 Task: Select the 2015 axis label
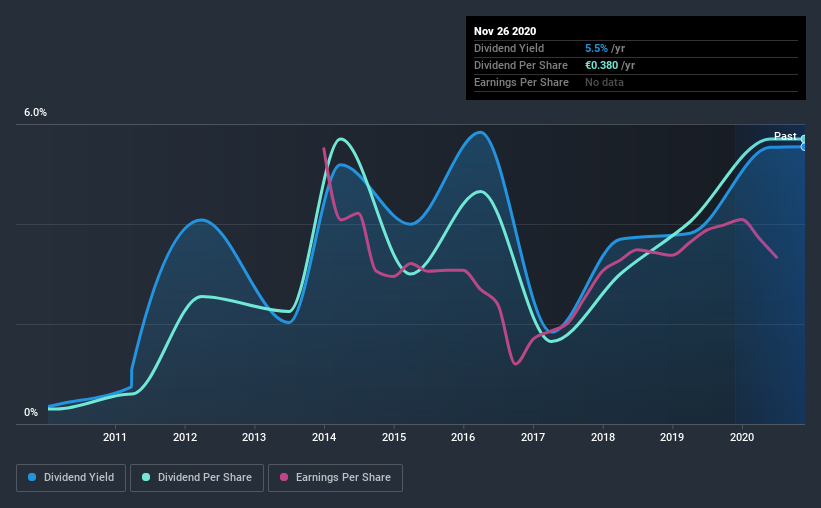point(394,437)
